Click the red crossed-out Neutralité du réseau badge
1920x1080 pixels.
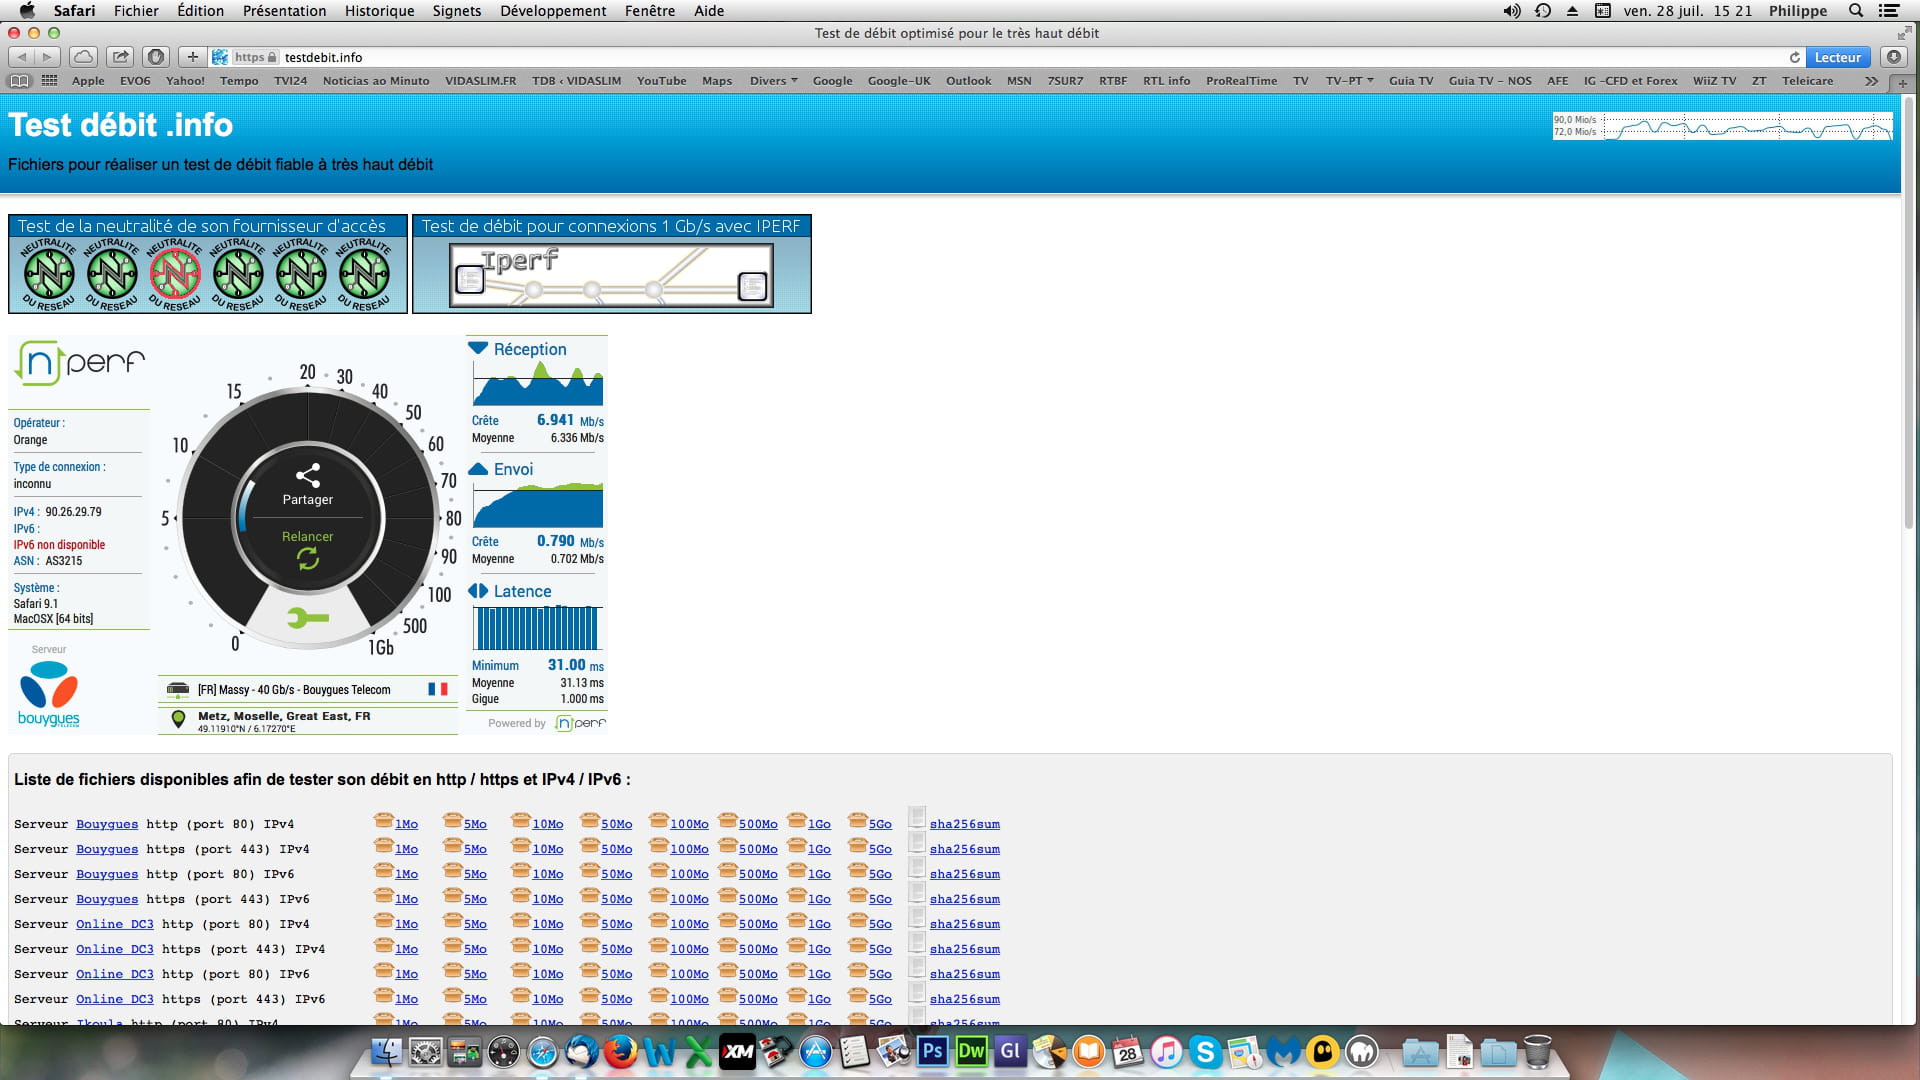click(x=175, y=273)
